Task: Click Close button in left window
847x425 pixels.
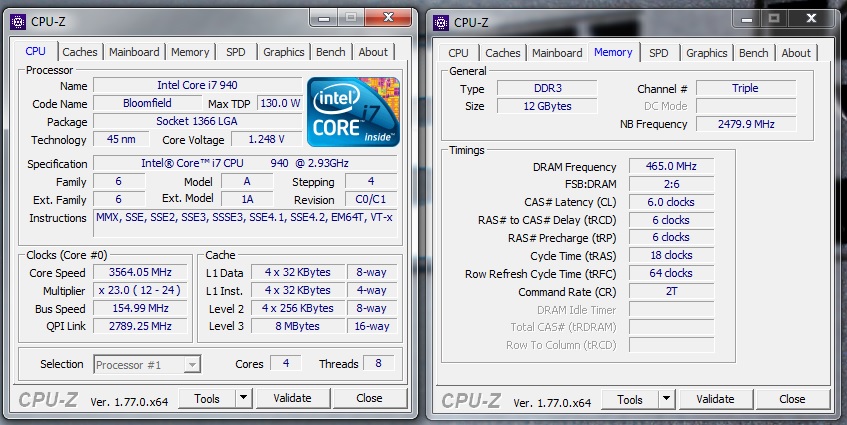Action: pos(369,399)
